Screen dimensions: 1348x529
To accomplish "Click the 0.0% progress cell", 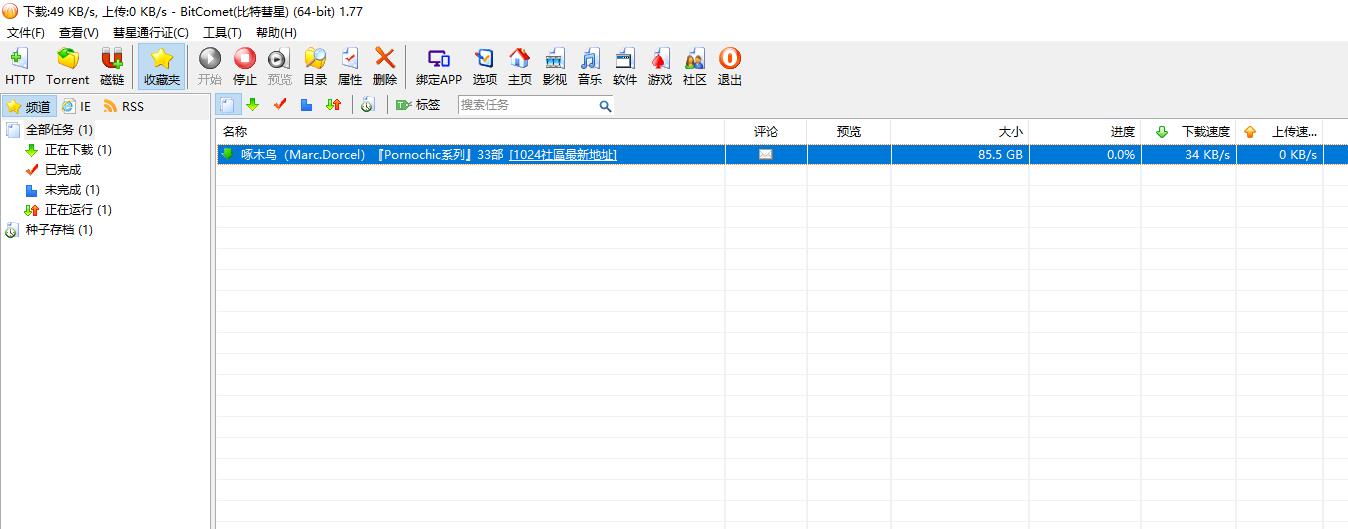I will coord(1085,154).
